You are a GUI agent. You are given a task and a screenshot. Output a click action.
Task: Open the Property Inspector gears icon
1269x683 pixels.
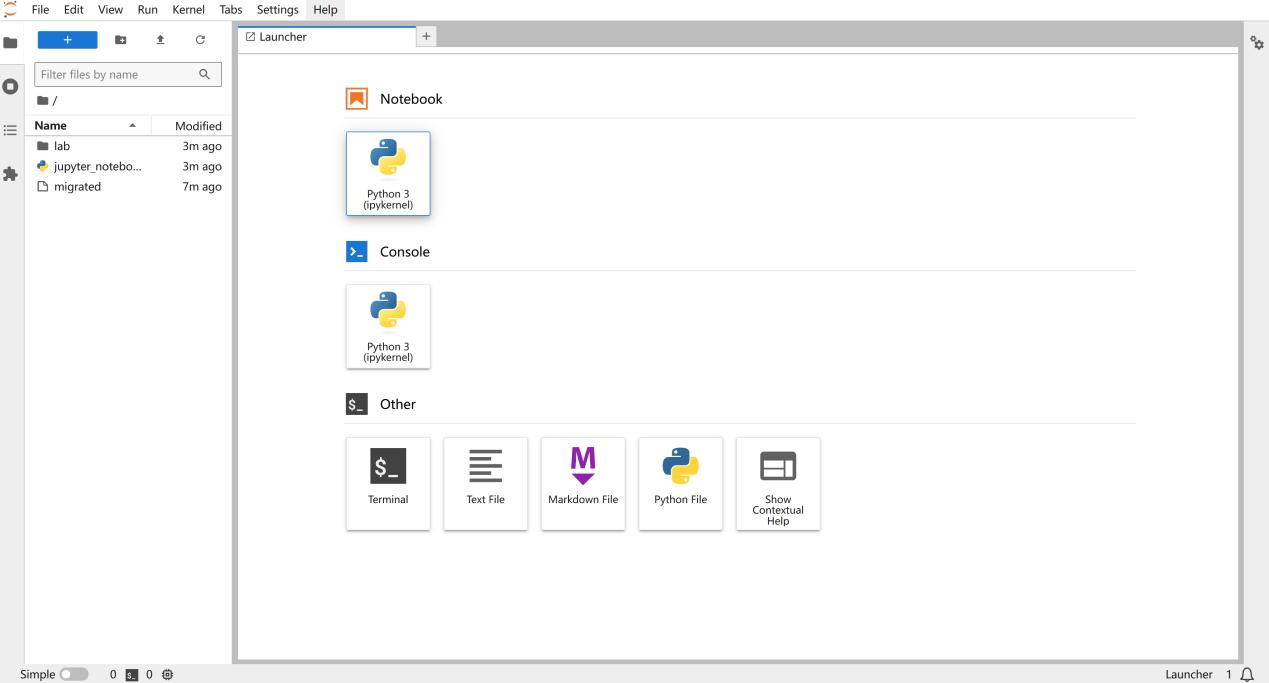tap(1257, 43)
